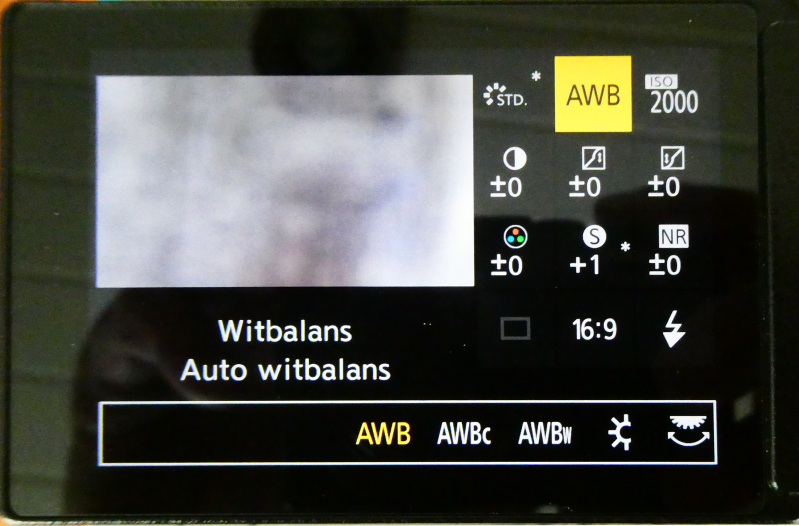Tap the live preview thumbnail image
The image size is (799, 526).
[x=285, y=181]
